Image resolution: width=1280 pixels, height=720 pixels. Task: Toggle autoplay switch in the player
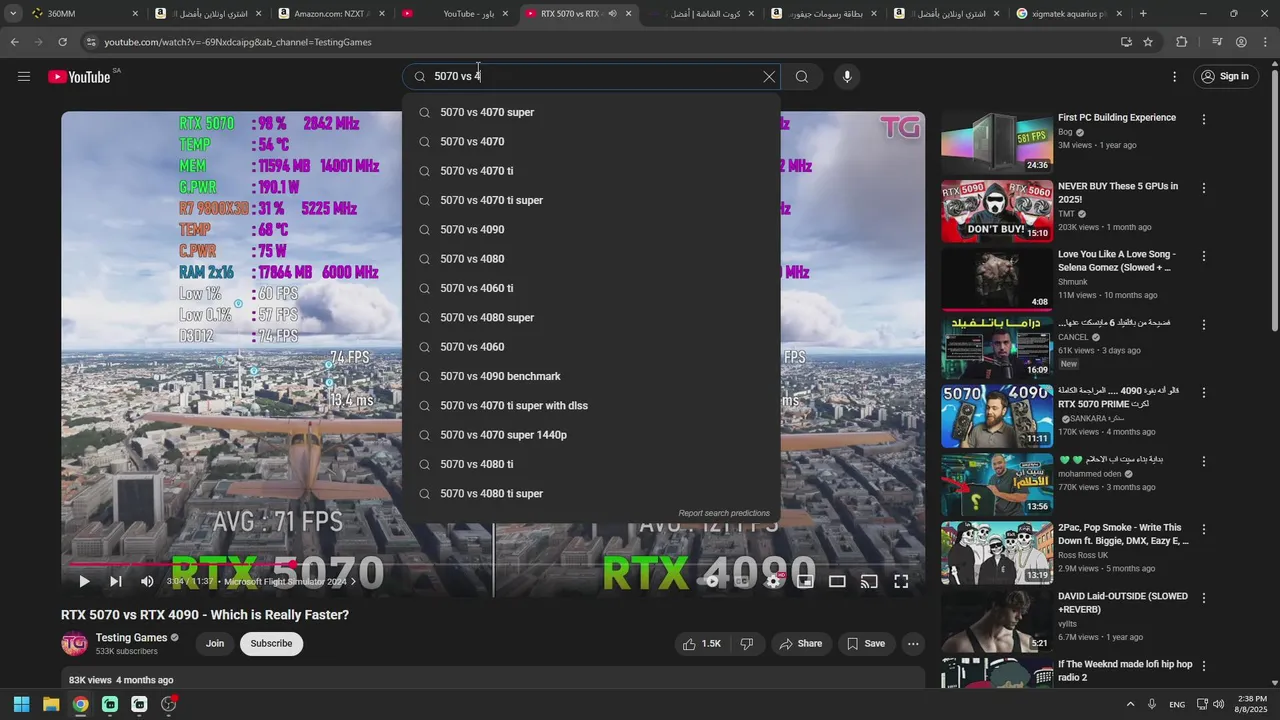pos(712,581)
